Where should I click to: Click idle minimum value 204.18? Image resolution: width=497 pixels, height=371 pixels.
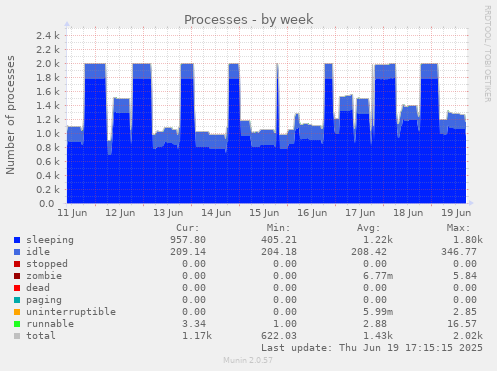(x=279, y=252)
